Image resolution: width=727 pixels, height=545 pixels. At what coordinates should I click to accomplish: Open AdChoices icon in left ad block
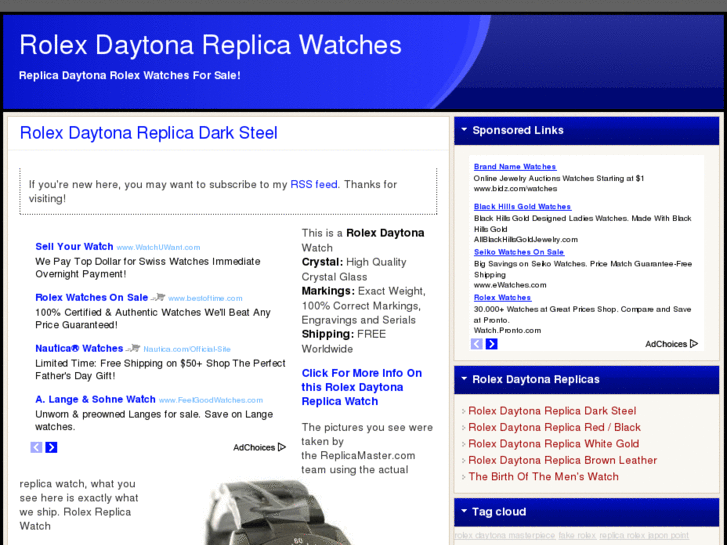click(x=282, y=447)
